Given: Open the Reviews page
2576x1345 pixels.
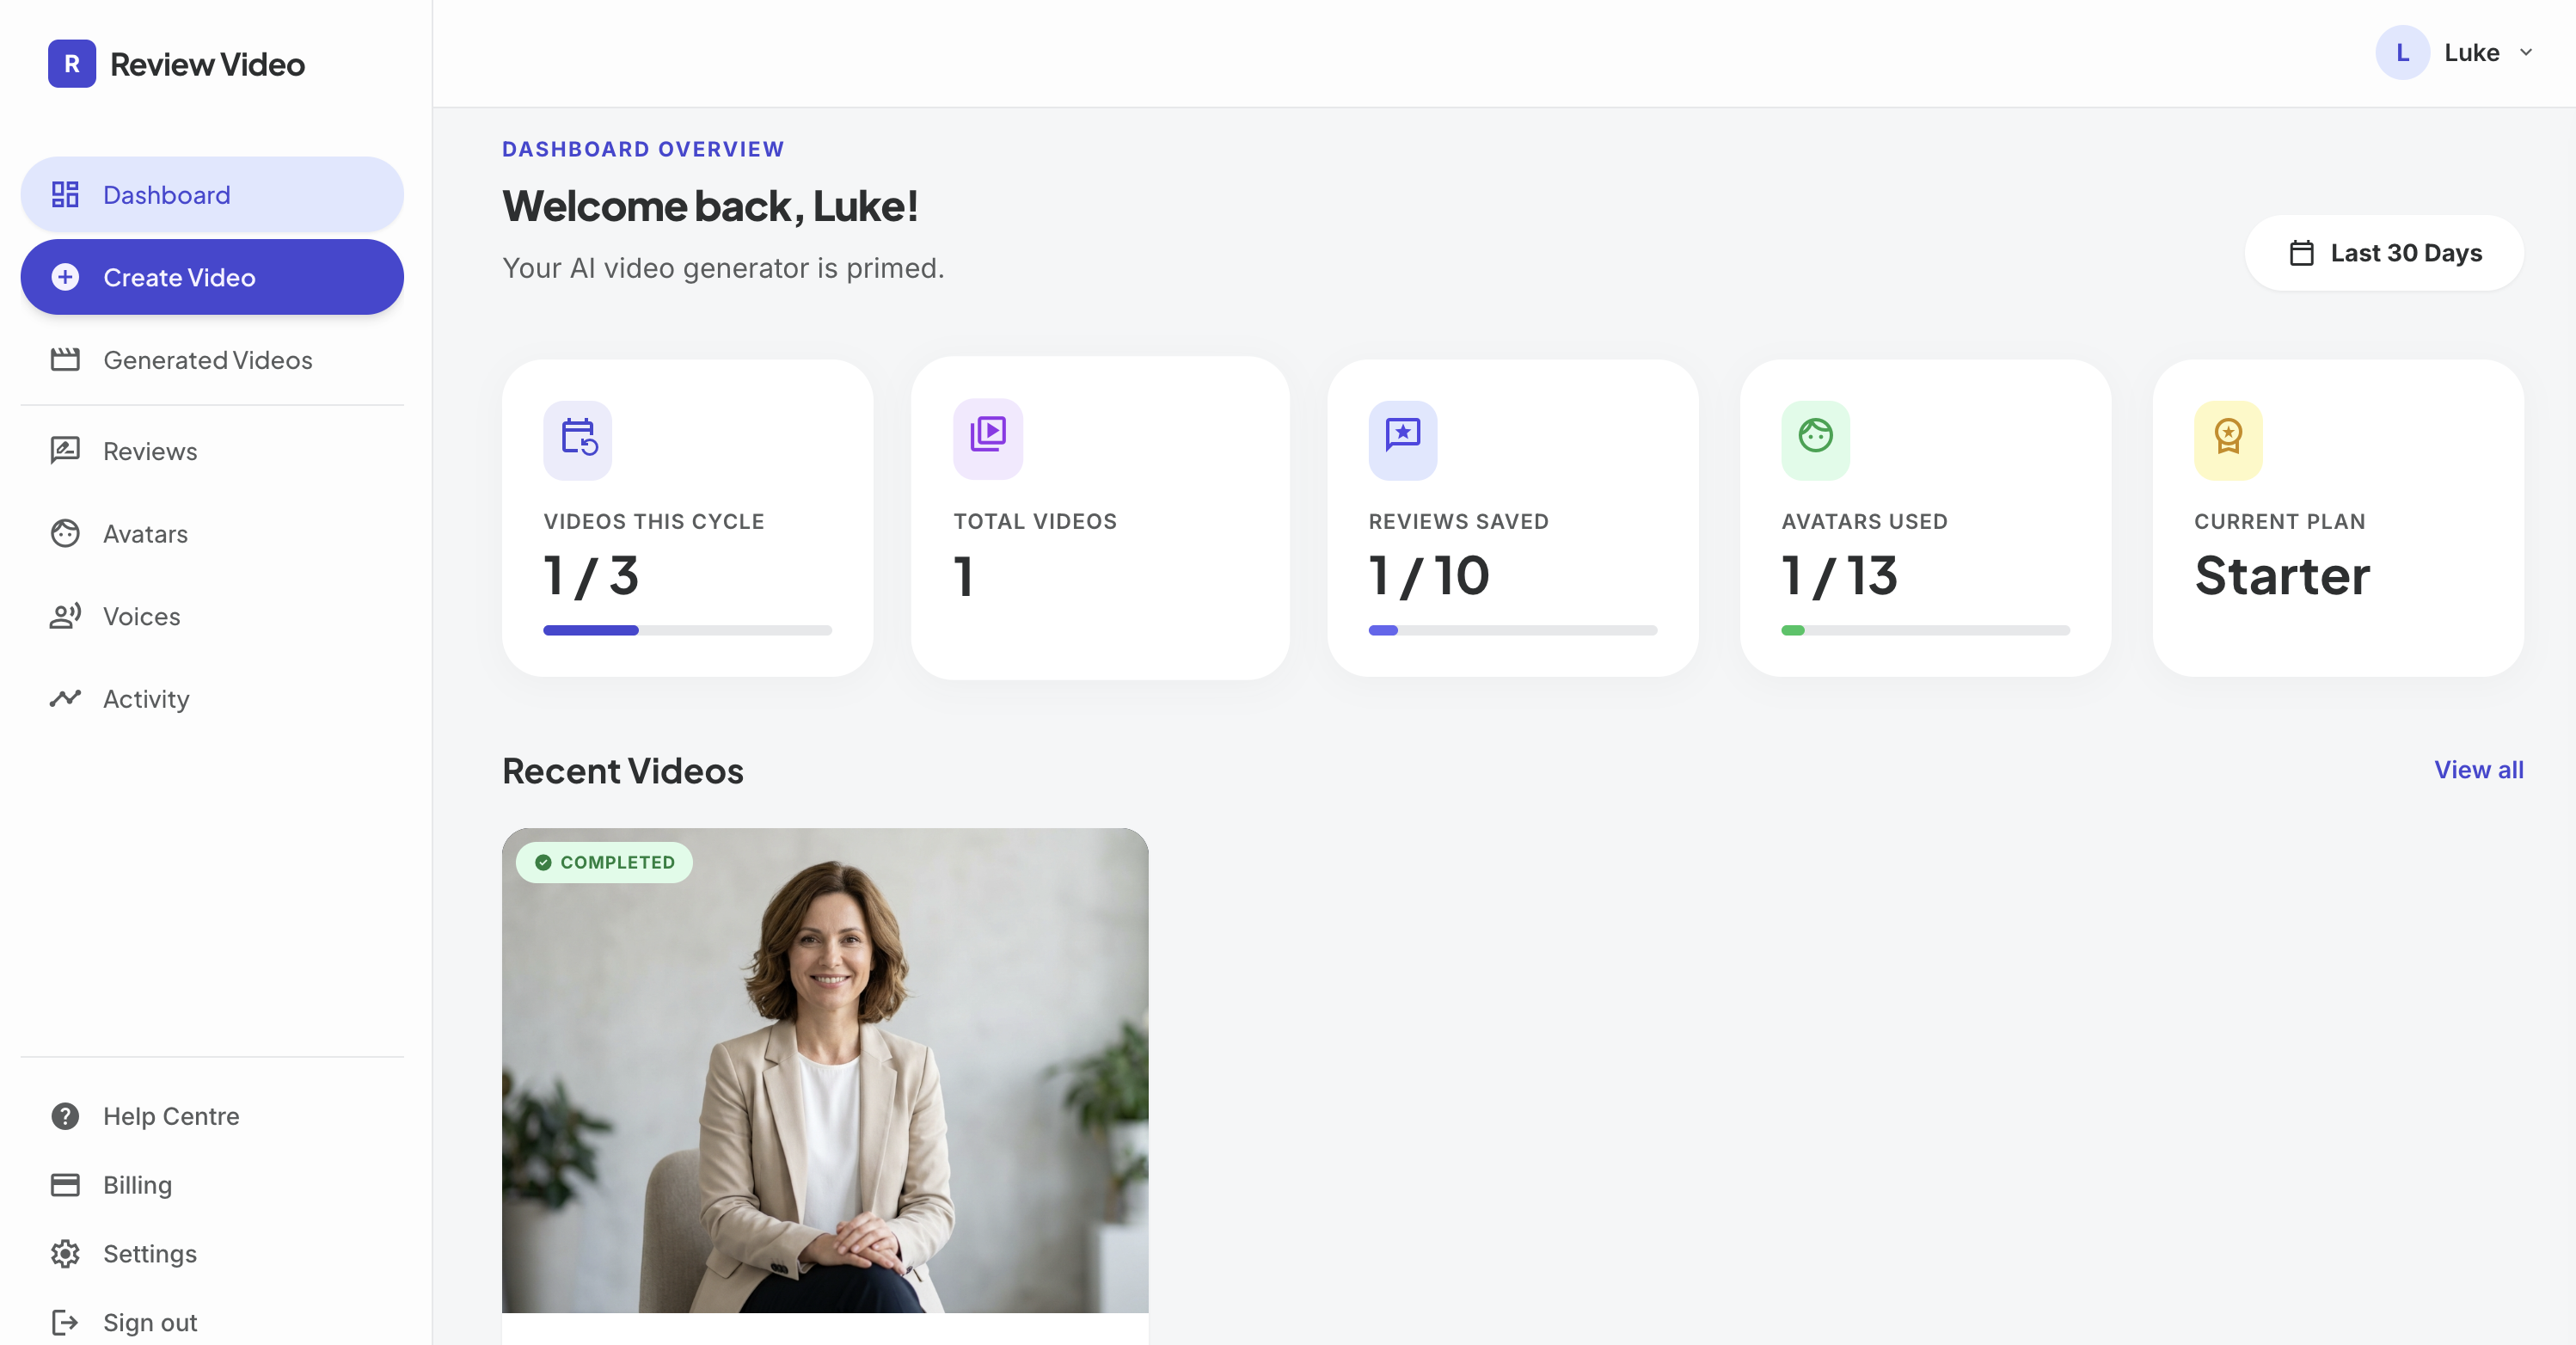Looking at the screenshot, I should tap(212, 451).
